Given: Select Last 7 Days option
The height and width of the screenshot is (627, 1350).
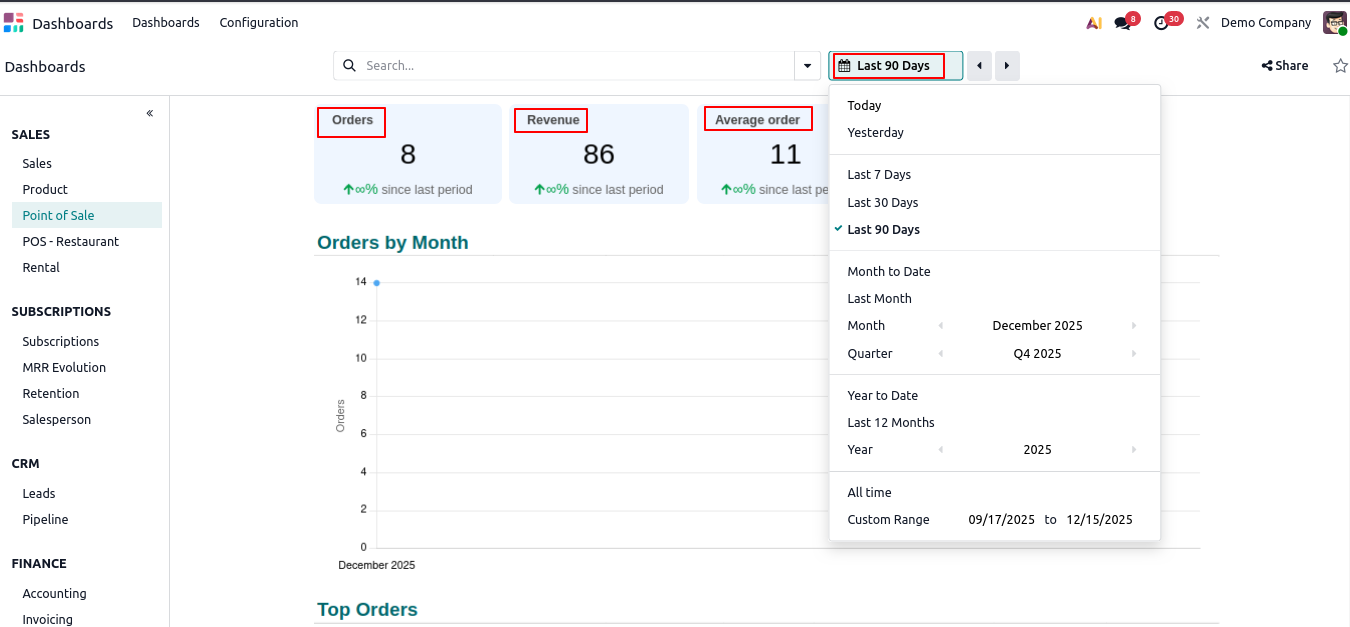Looking at the screenshot, I should click(879, 175).
